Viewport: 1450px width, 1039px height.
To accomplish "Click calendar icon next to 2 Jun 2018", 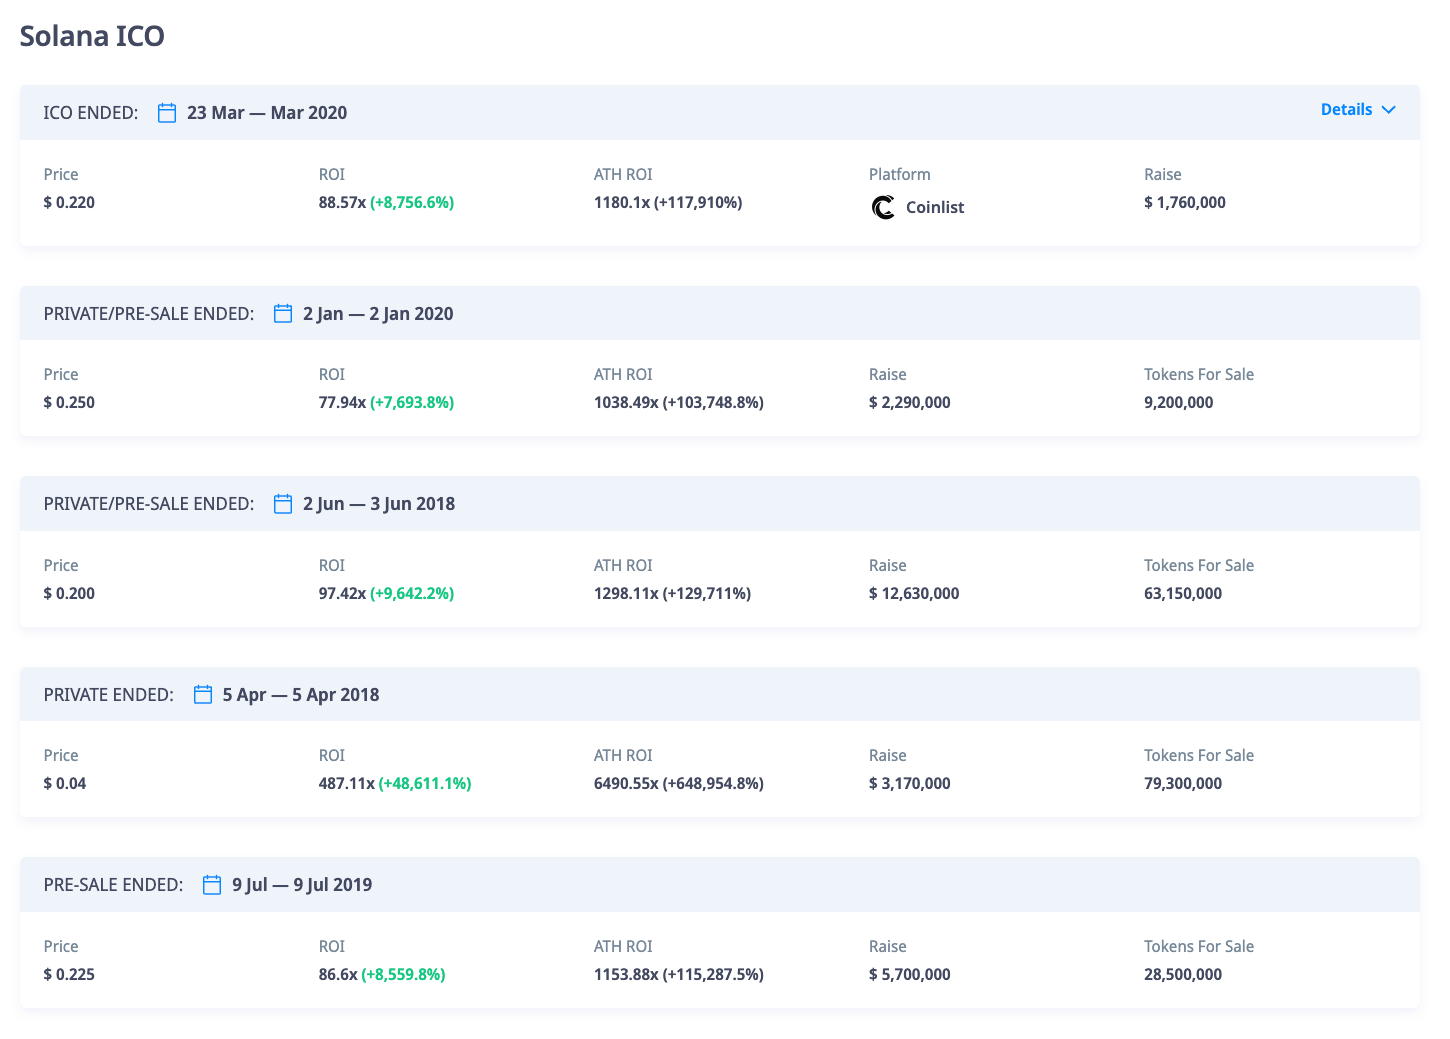I will click(x=283, y=504).
